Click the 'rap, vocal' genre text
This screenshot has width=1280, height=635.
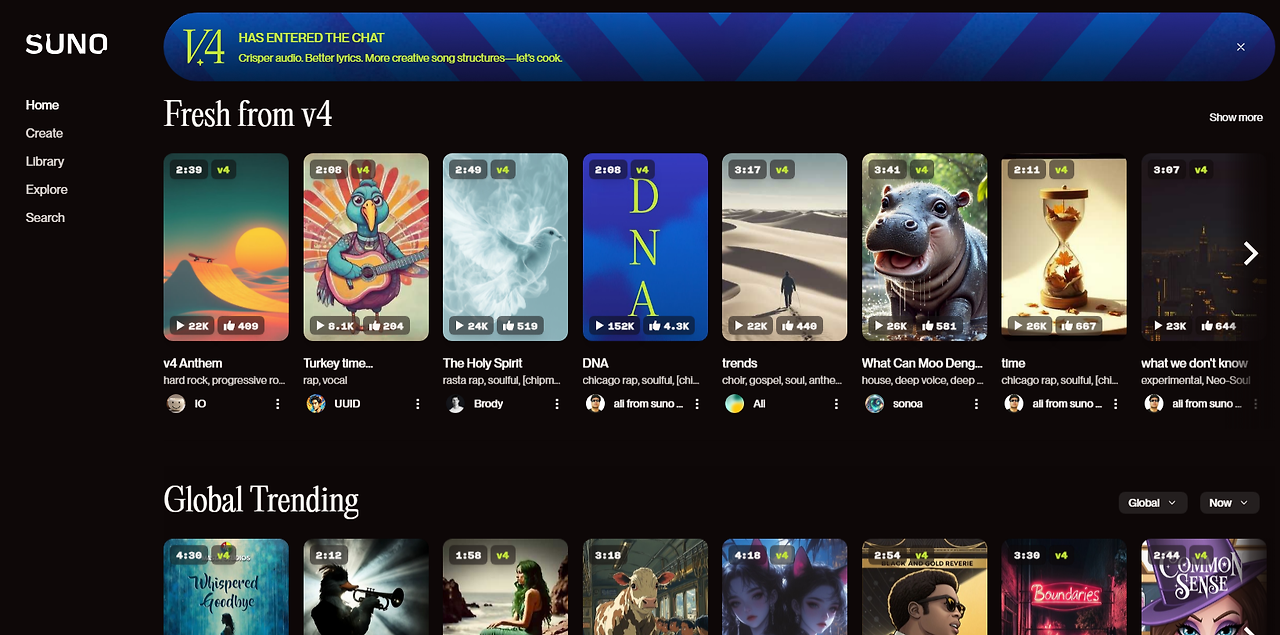(326, 381)
